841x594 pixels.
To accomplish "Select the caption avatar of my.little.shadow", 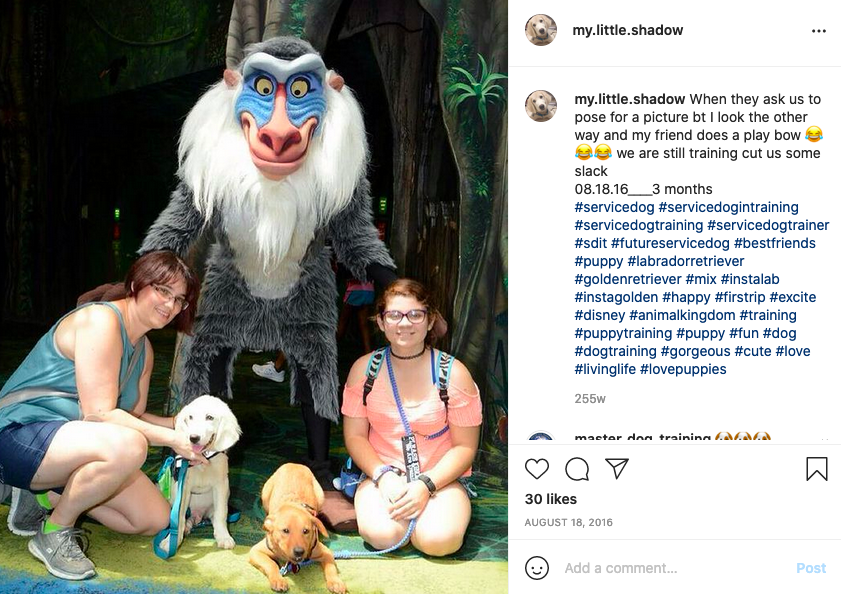I will click(x=541, y=106).
